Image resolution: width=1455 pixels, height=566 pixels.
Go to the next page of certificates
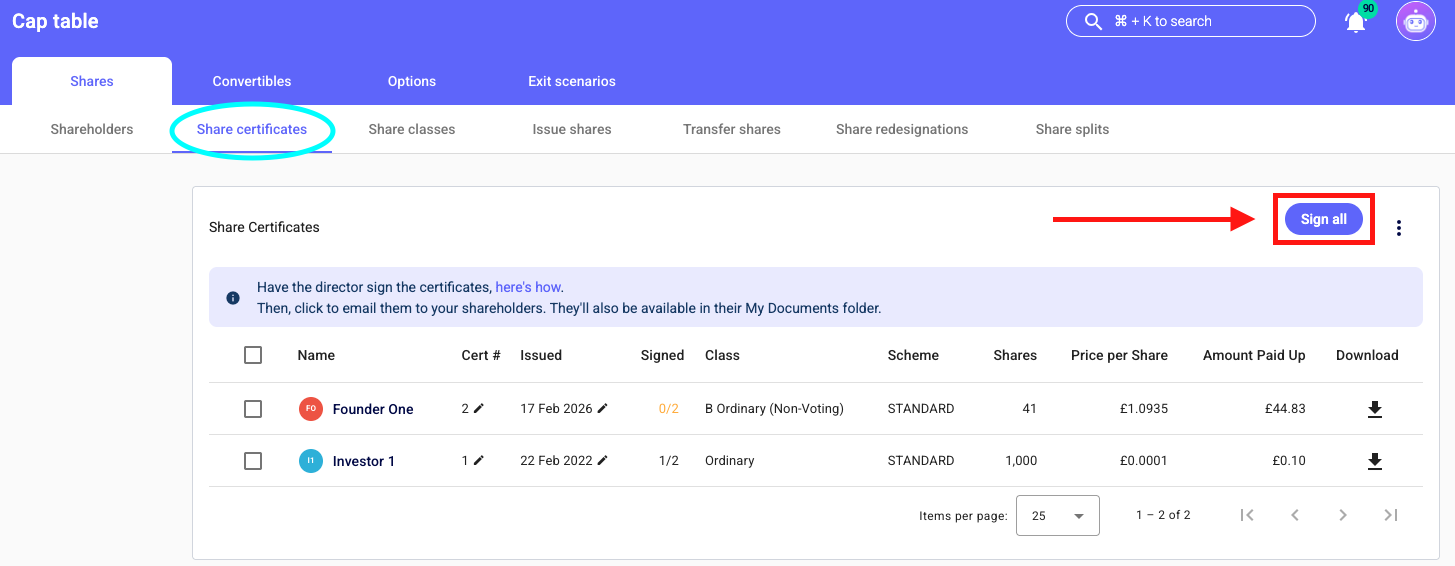click(1343, 515)
